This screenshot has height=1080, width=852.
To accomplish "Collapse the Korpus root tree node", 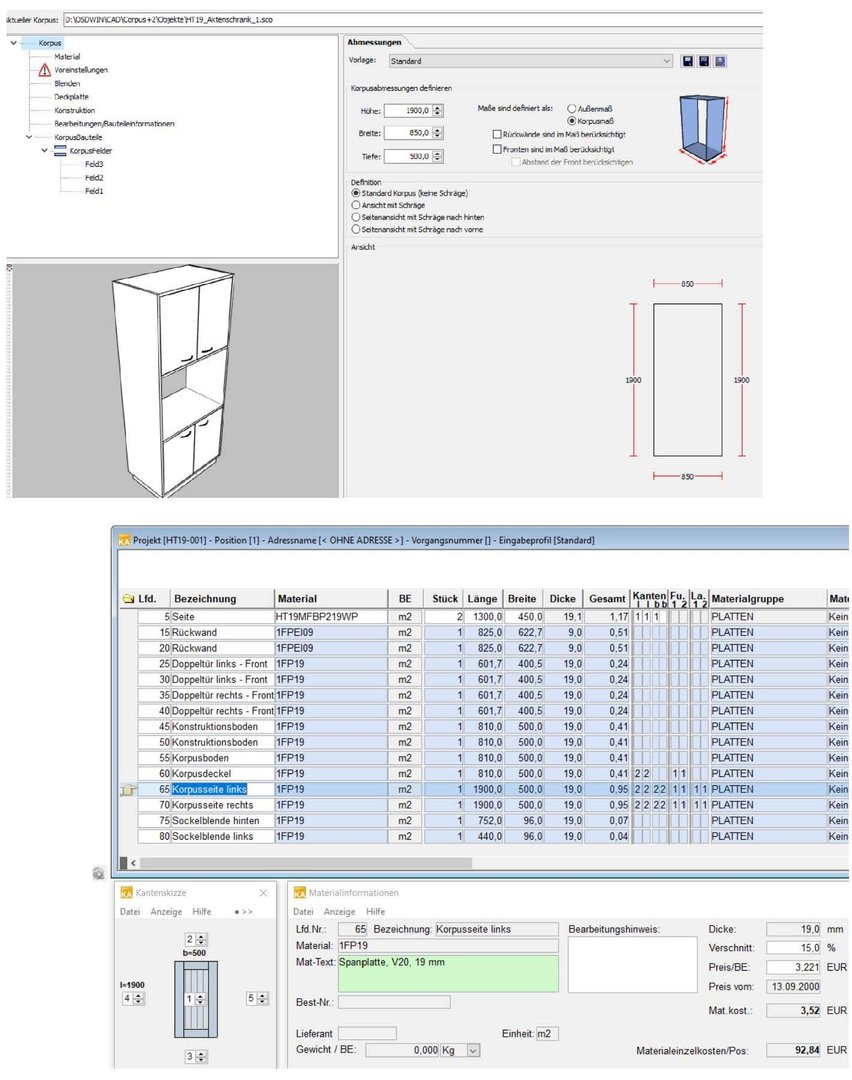I will pyautogui.click(x=13, y=43).
